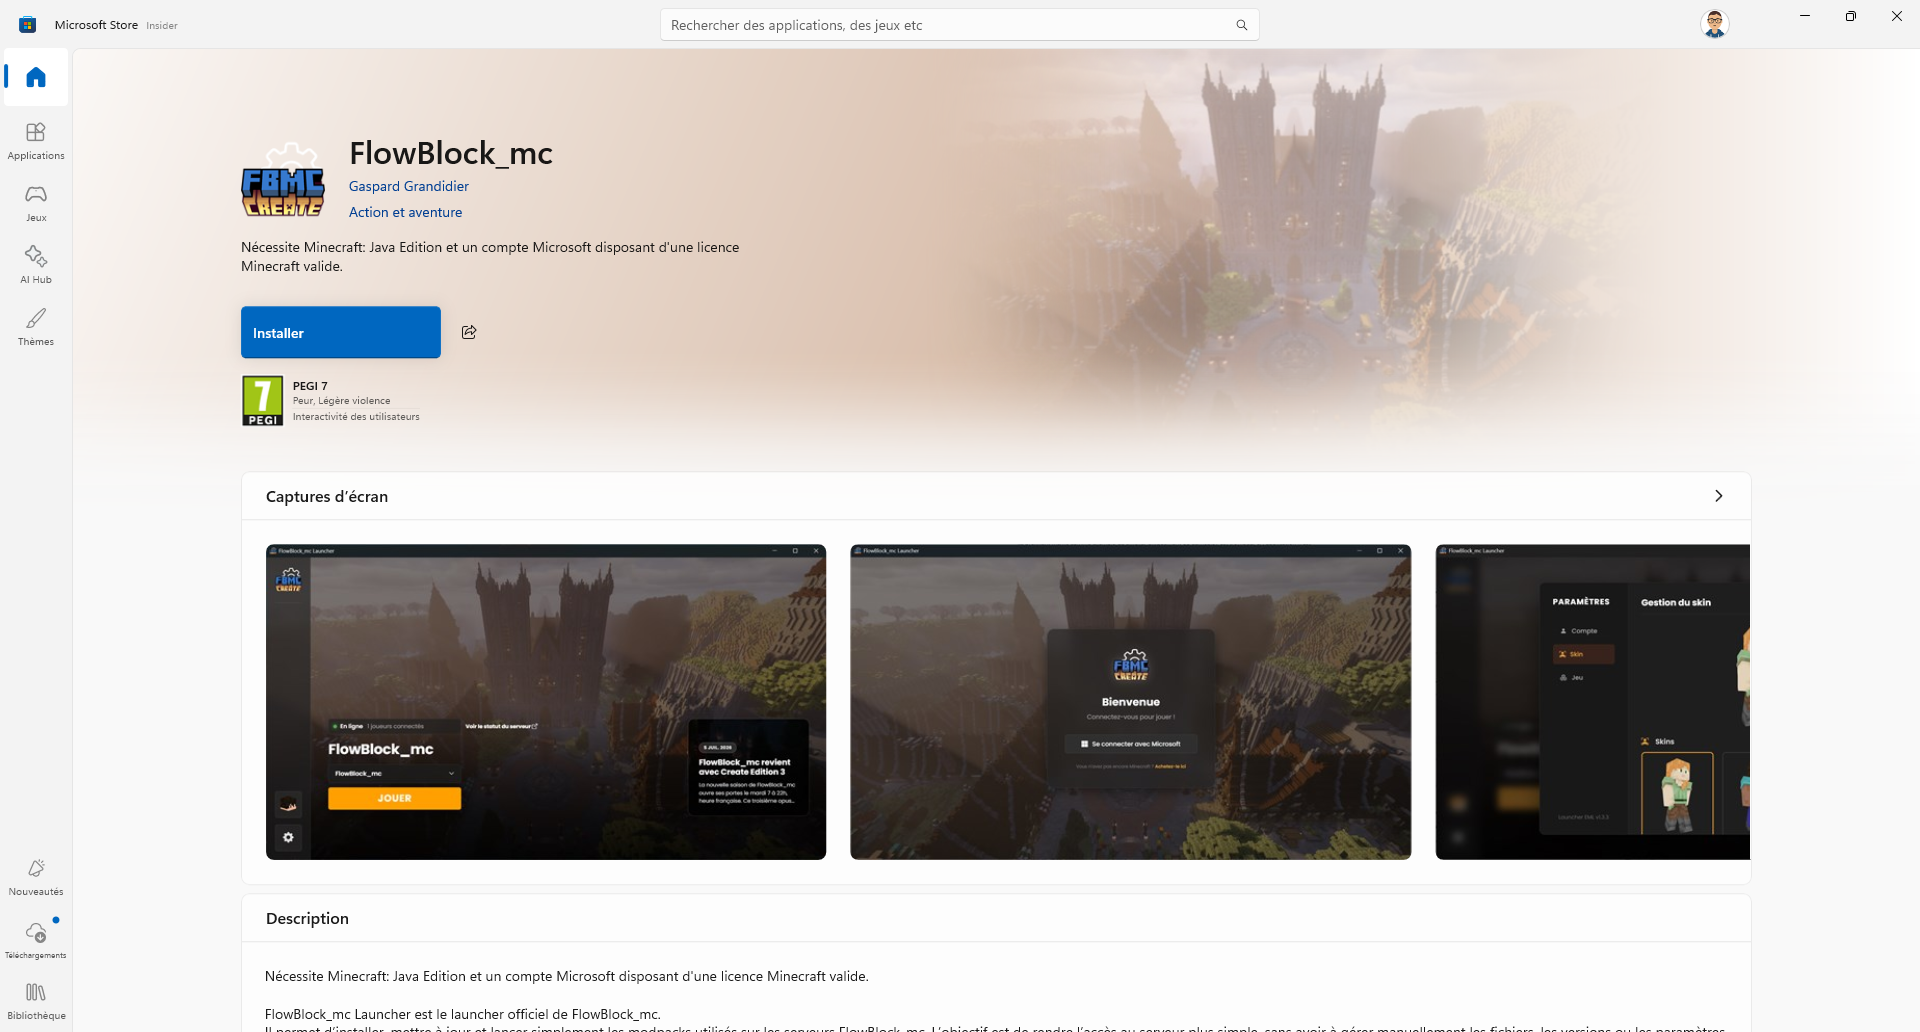Install the FlowBlock_mc app

click(341, 332)
